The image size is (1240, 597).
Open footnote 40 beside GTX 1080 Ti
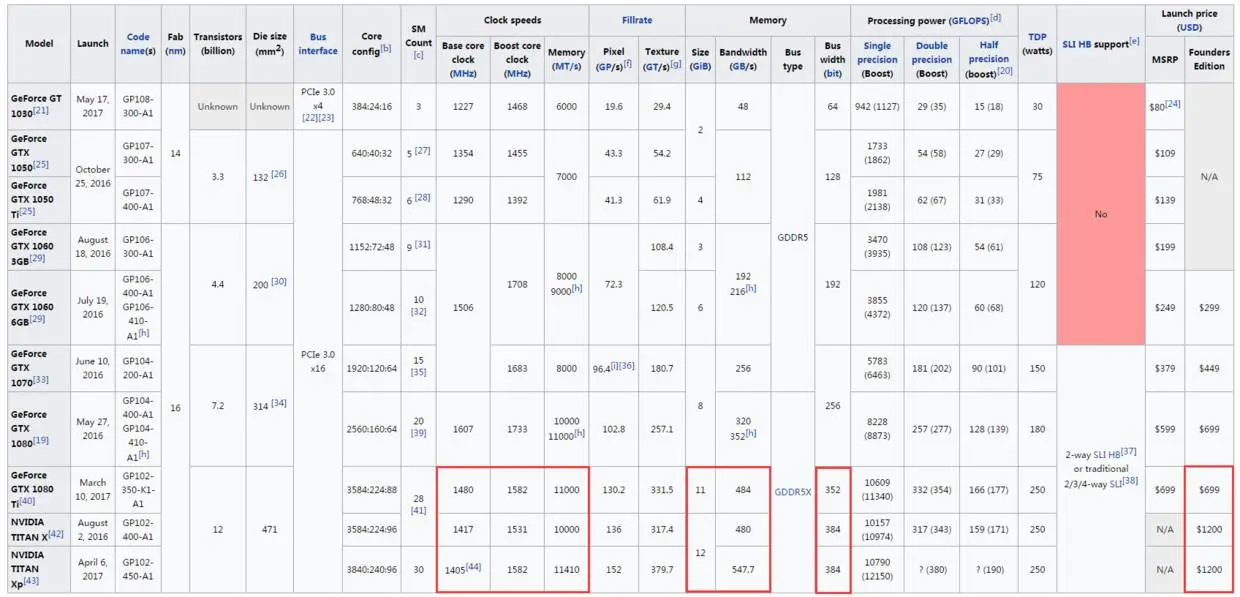point(26,503)
